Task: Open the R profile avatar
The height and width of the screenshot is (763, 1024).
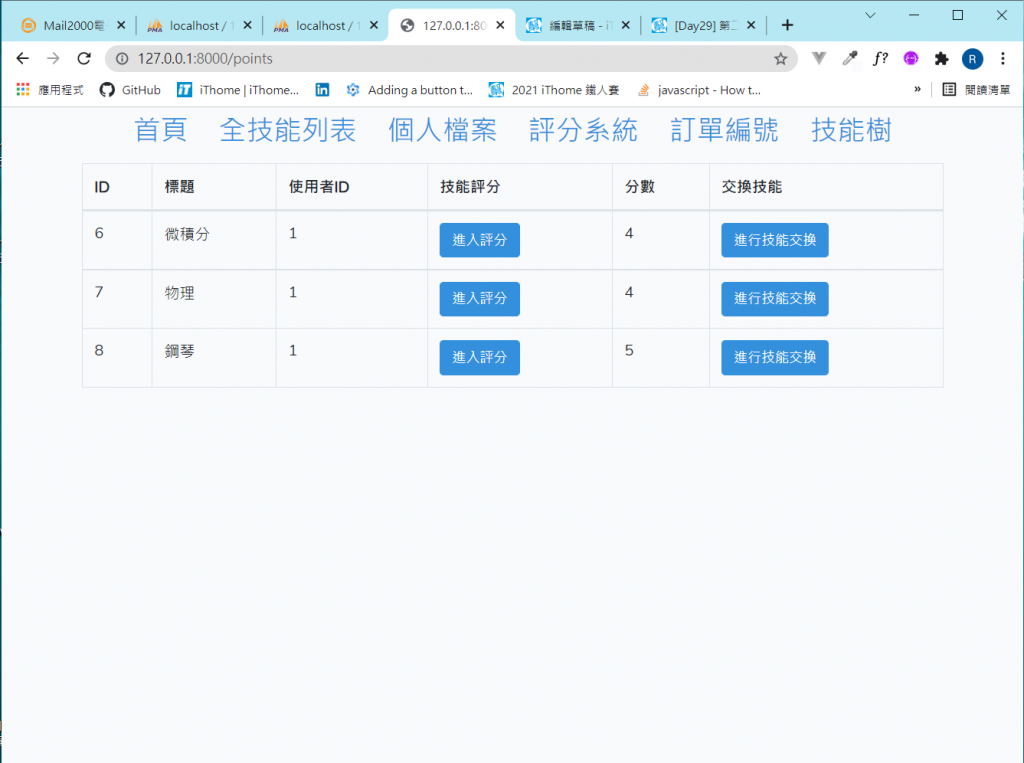Action: [972, 59]
